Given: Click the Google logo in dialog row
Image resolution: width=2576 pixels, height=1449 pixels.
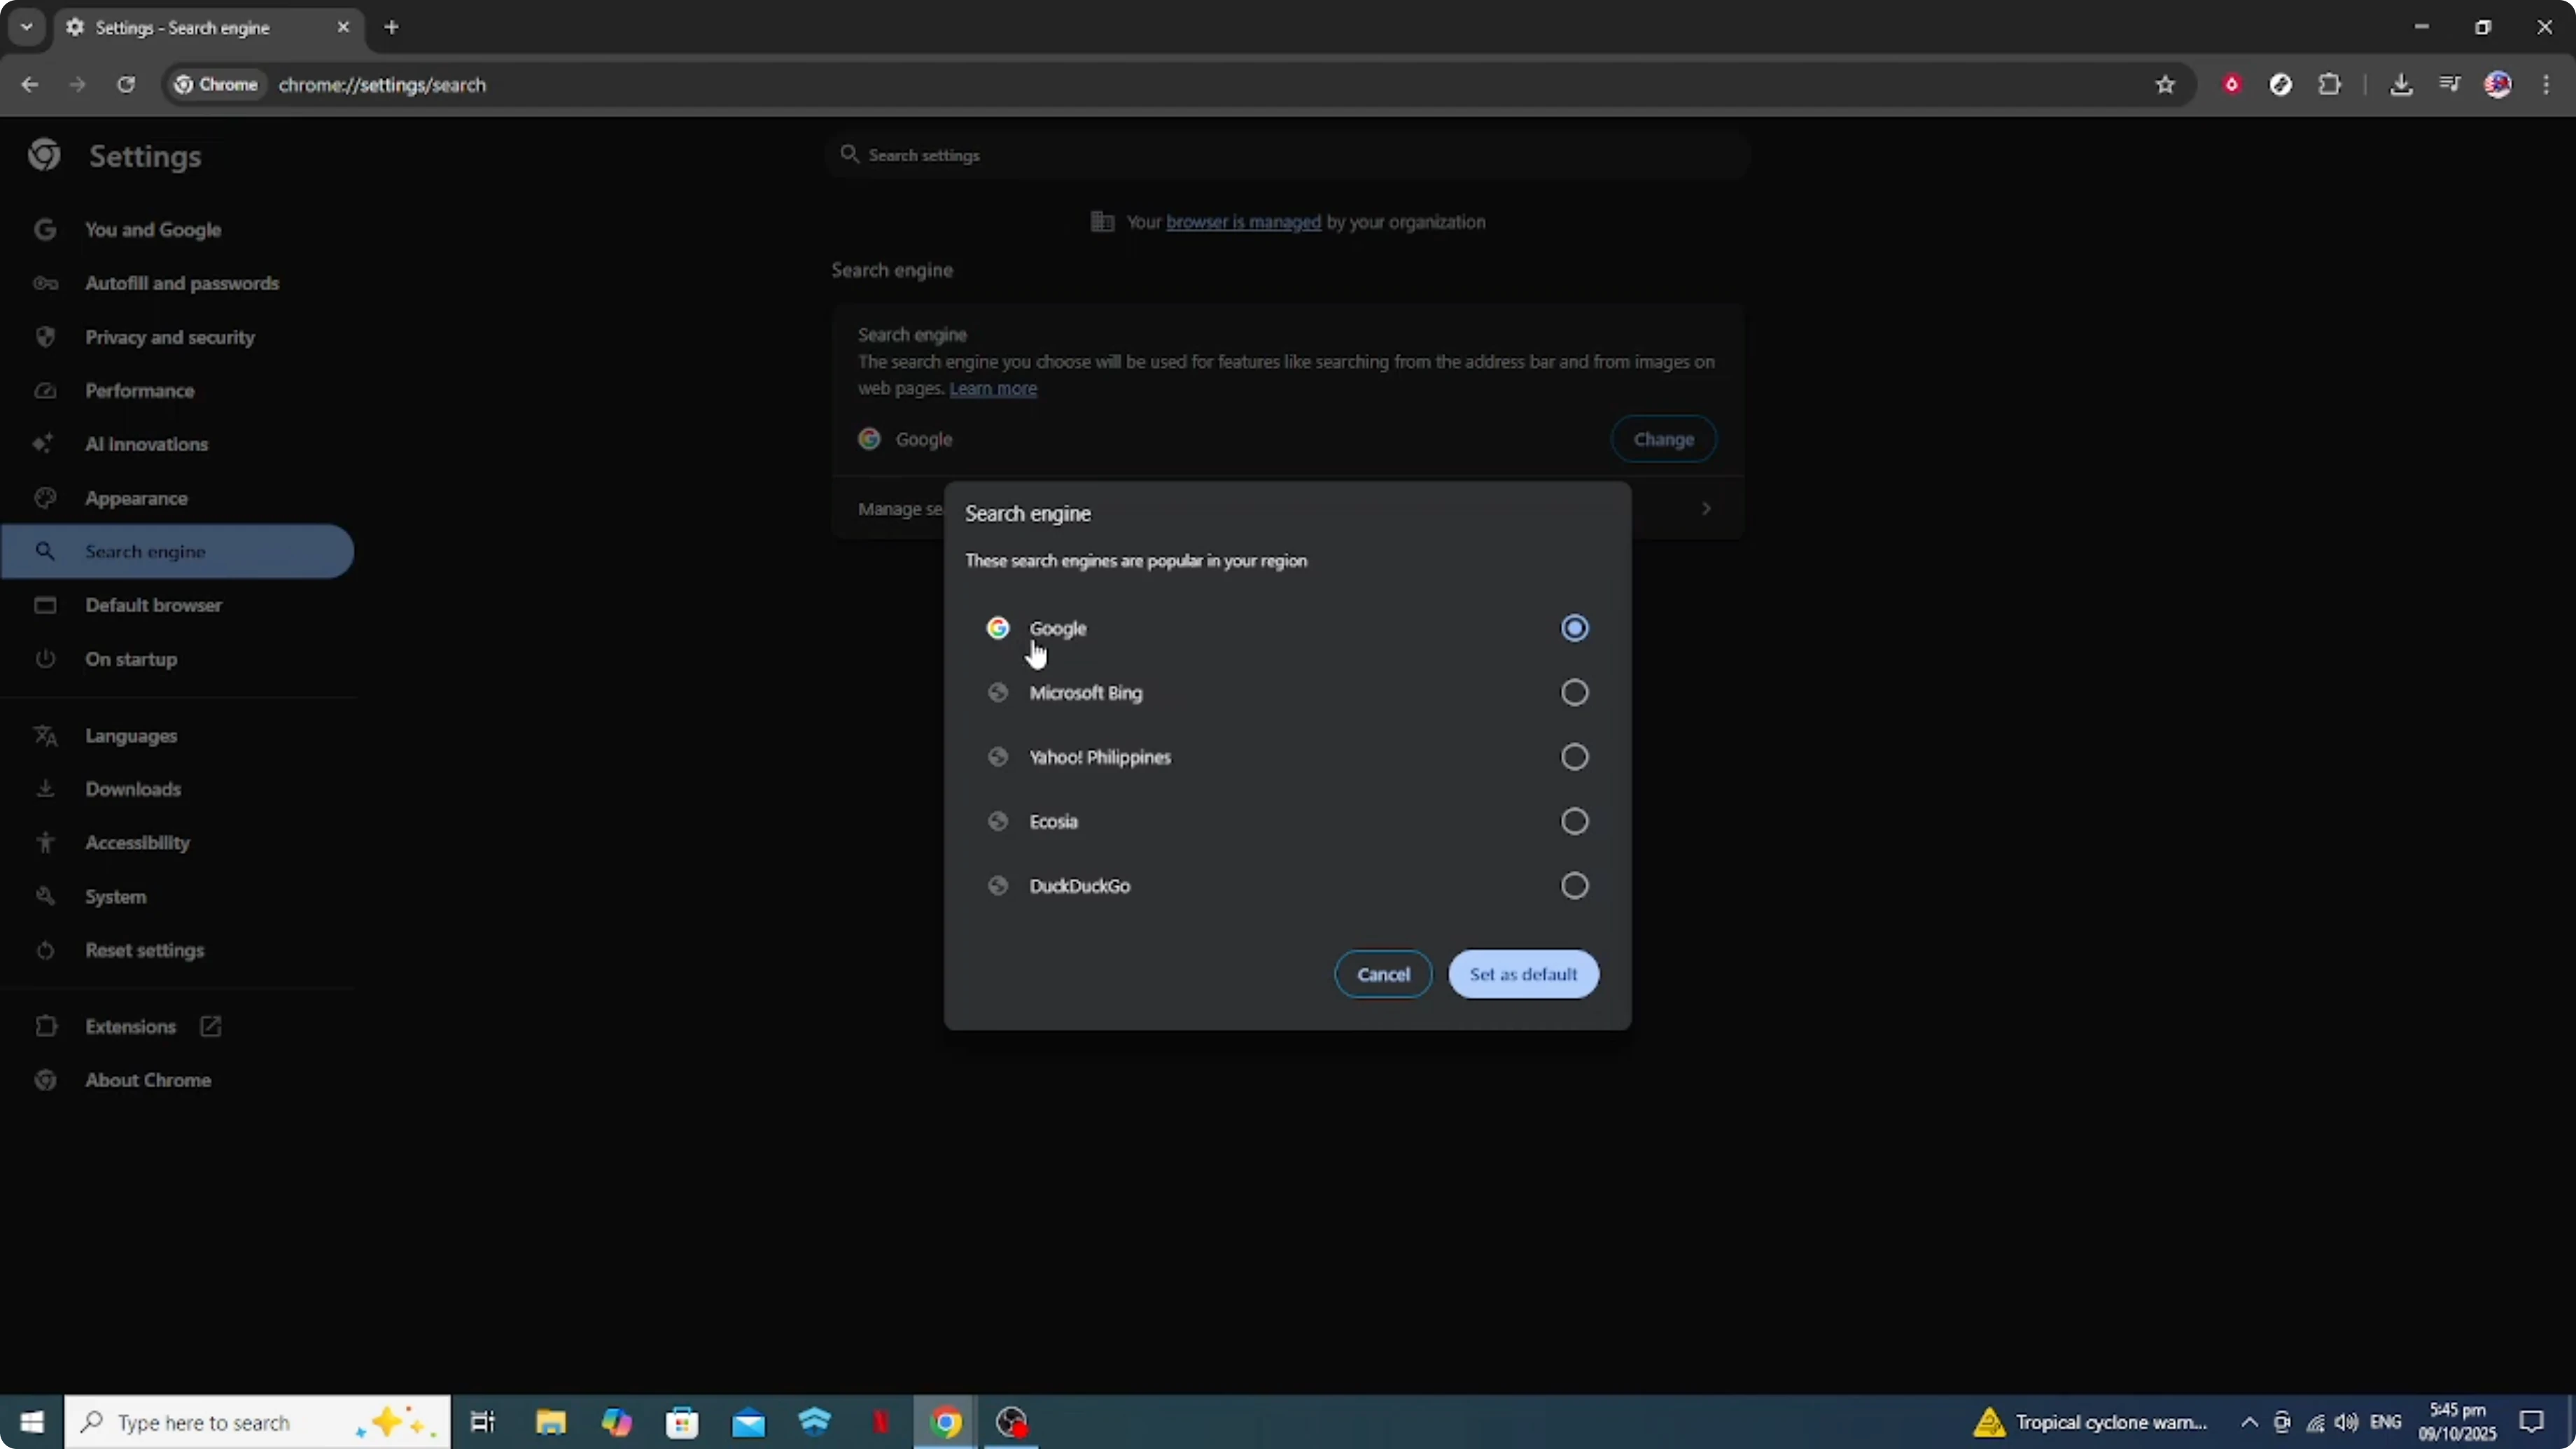Looking at the screenshot, I should click(x=997, y=628).
